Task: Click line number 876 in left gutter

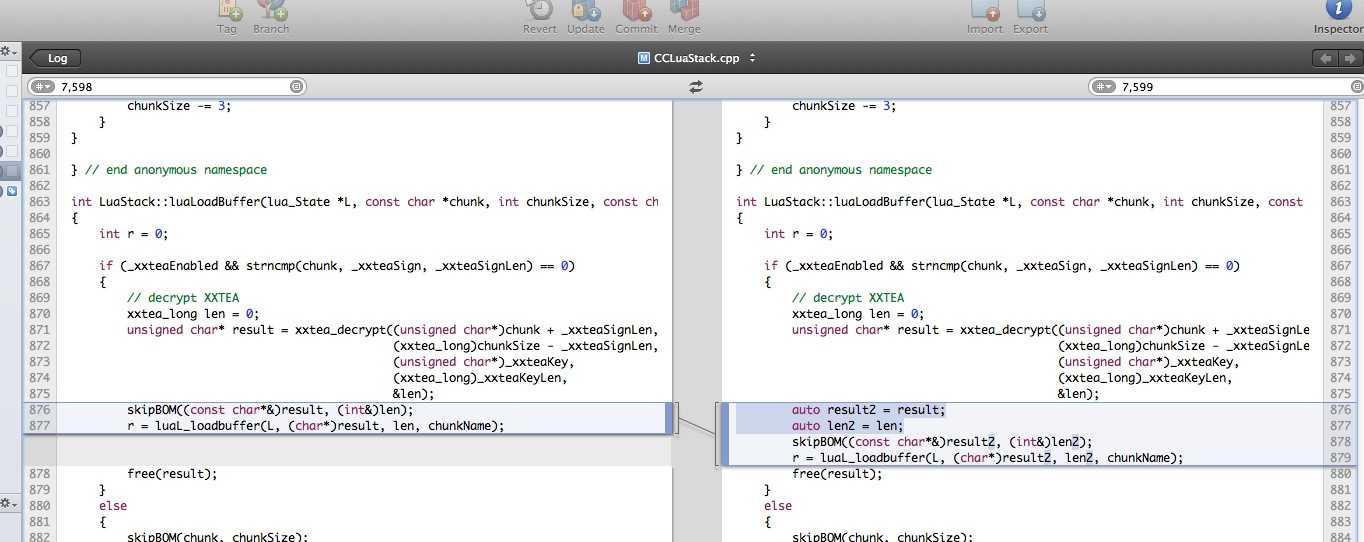Action: pyautogui.click(x=39, y=410)
